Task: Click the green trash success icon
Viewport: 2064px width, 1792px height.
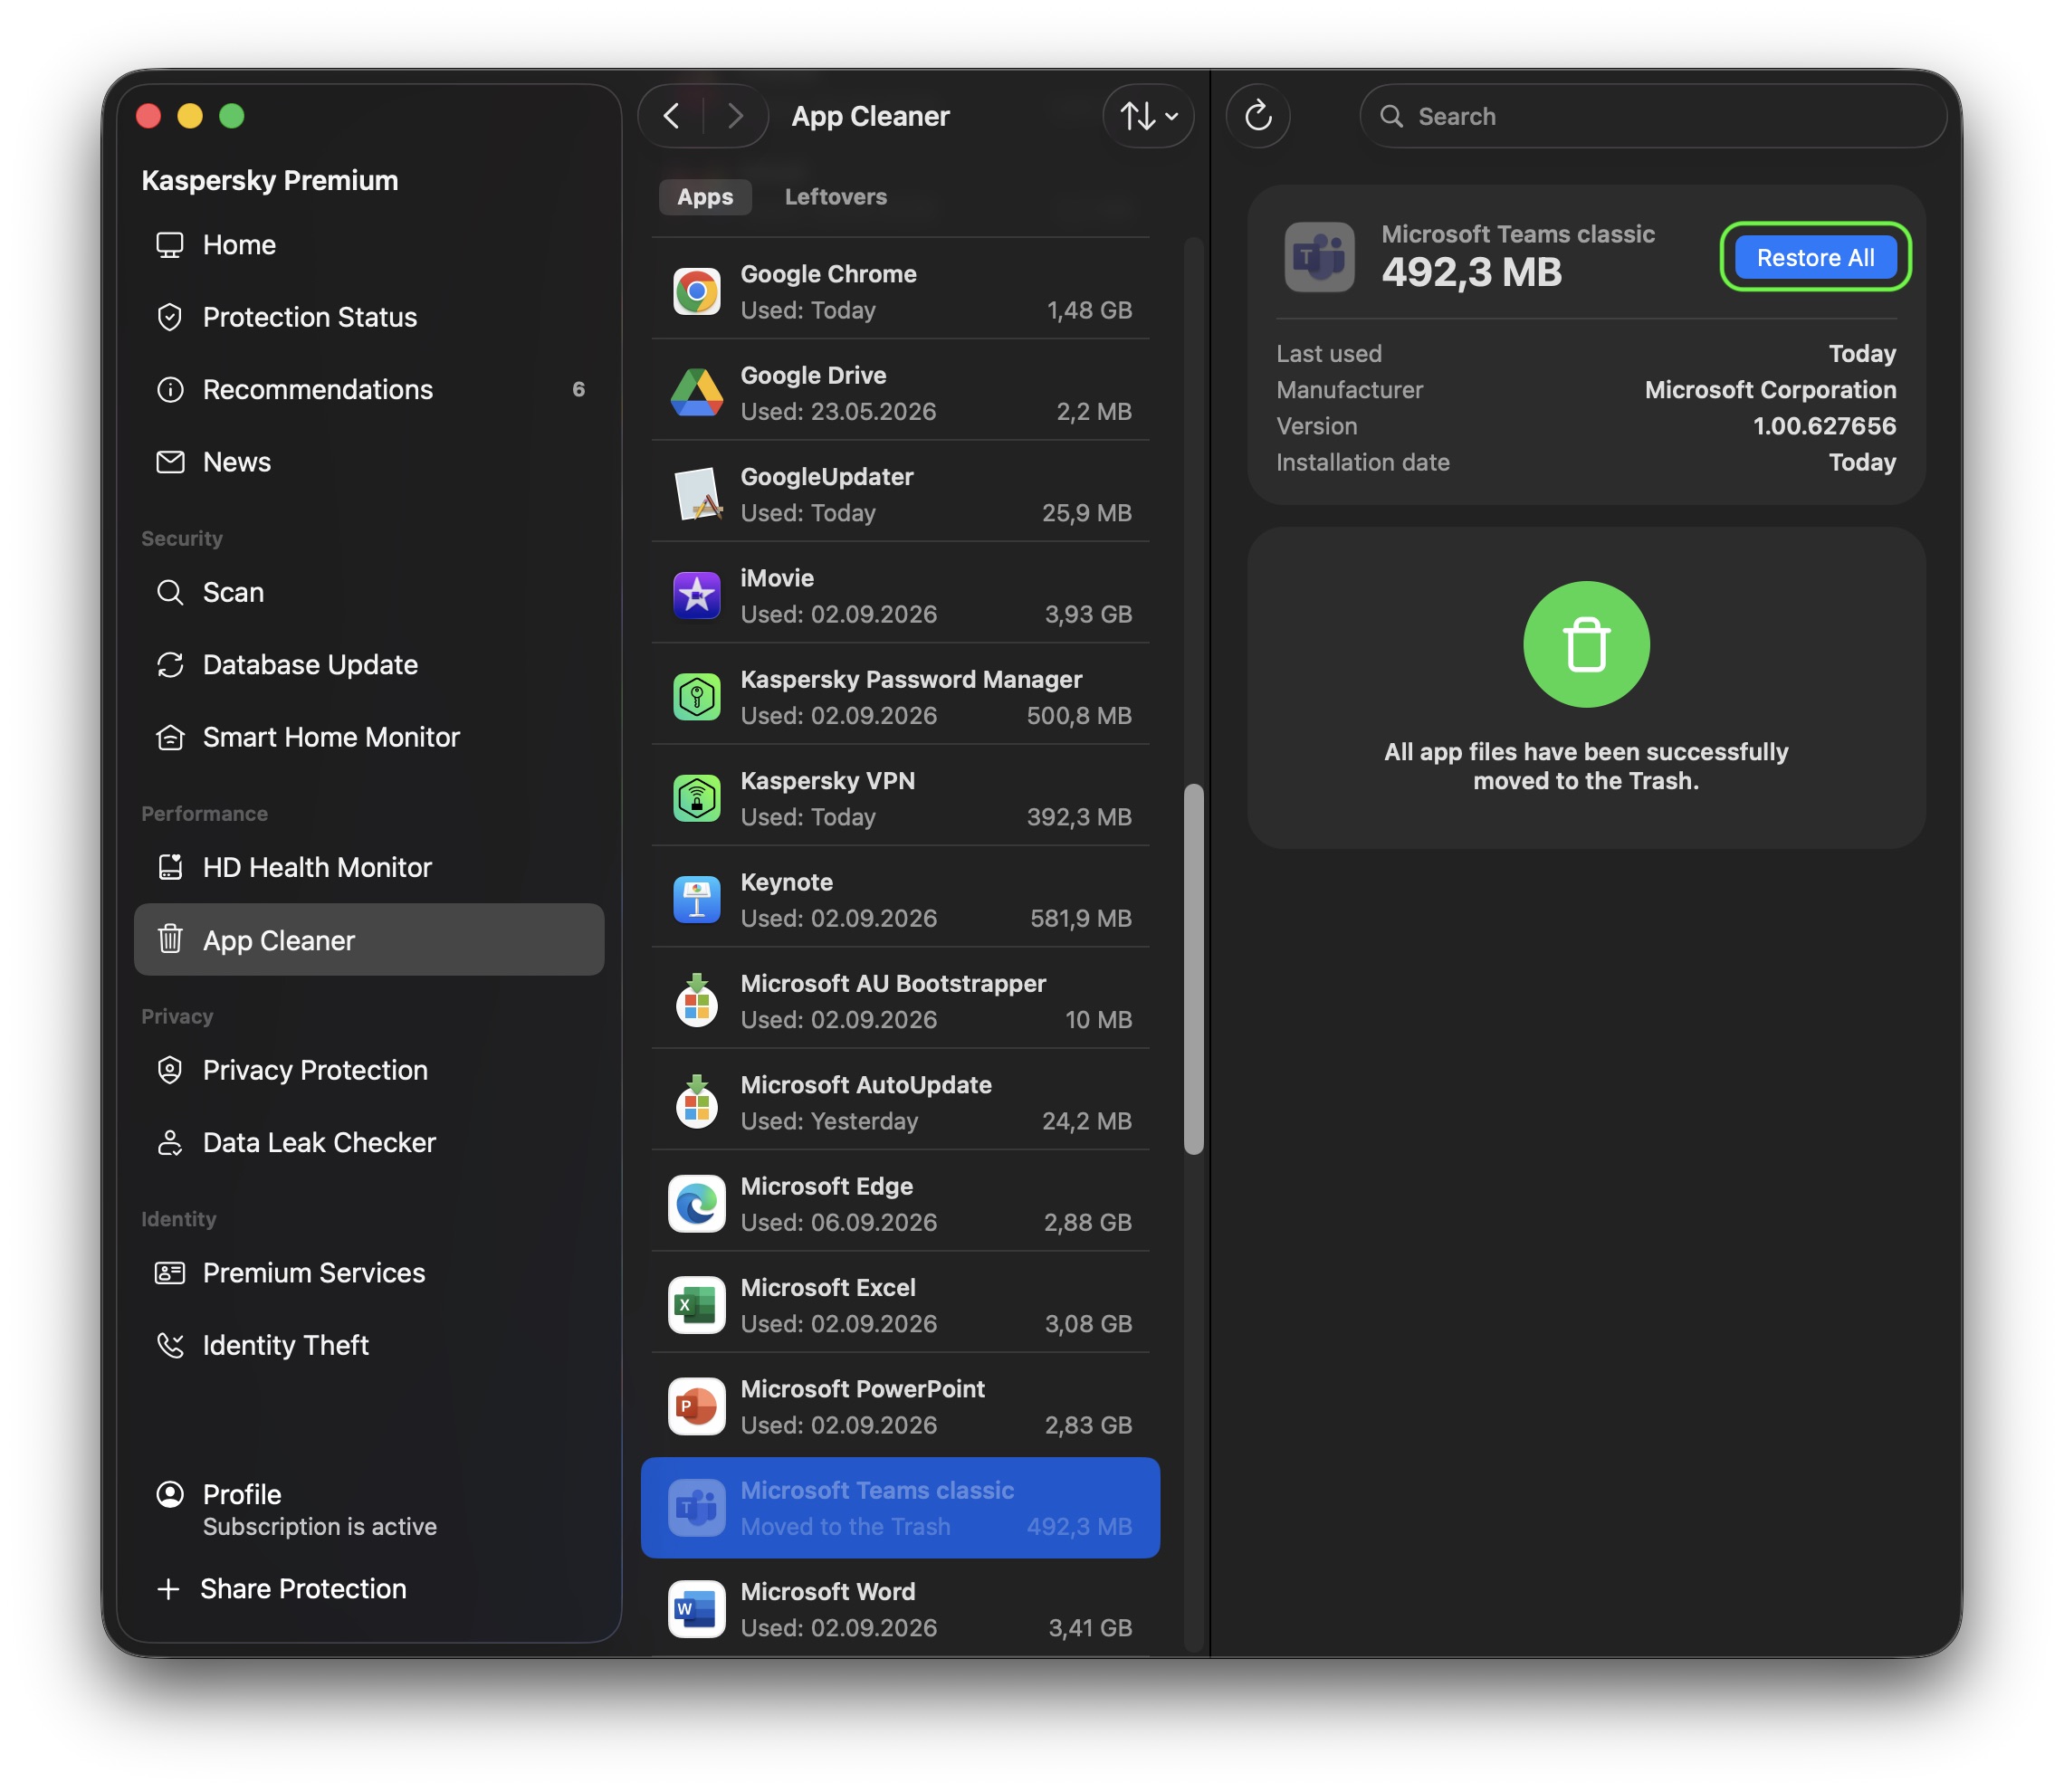Action: 1585,644
